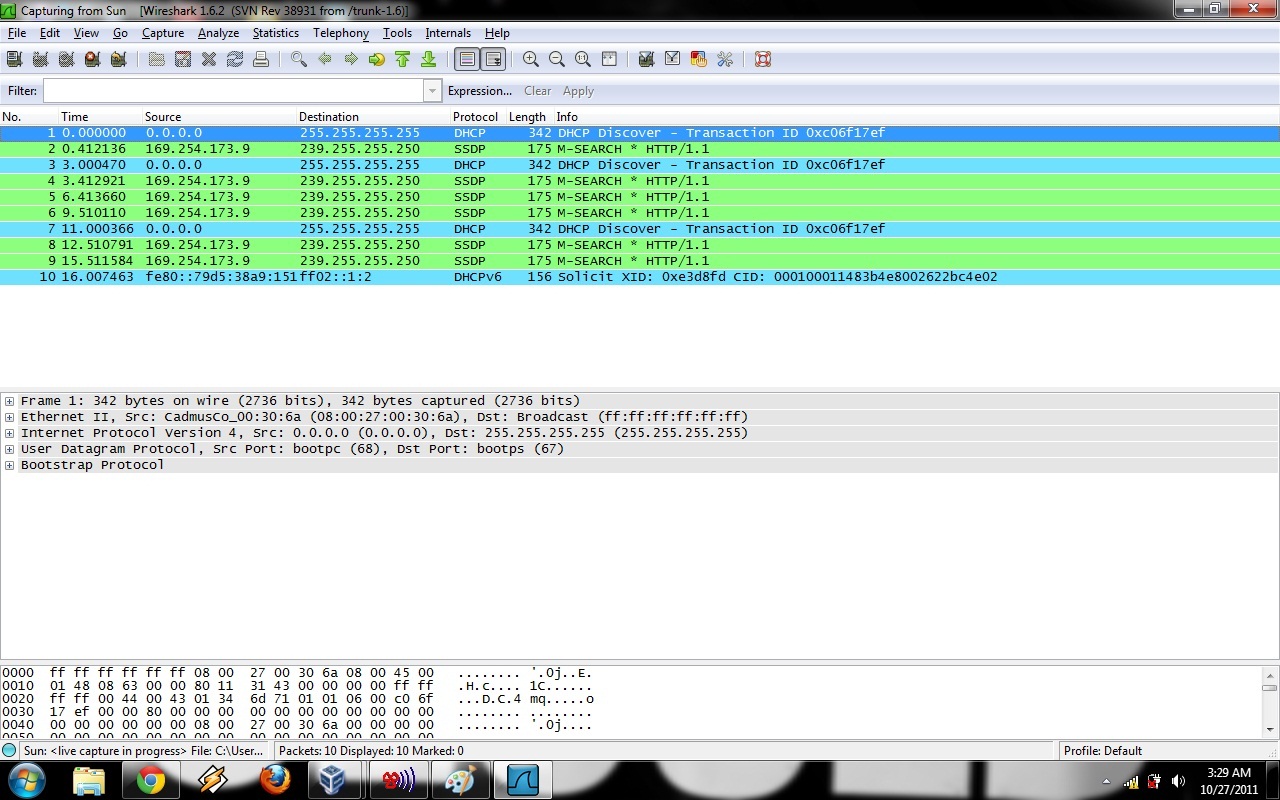
Task: Go forward in packet history
Action: pos(351,59)
